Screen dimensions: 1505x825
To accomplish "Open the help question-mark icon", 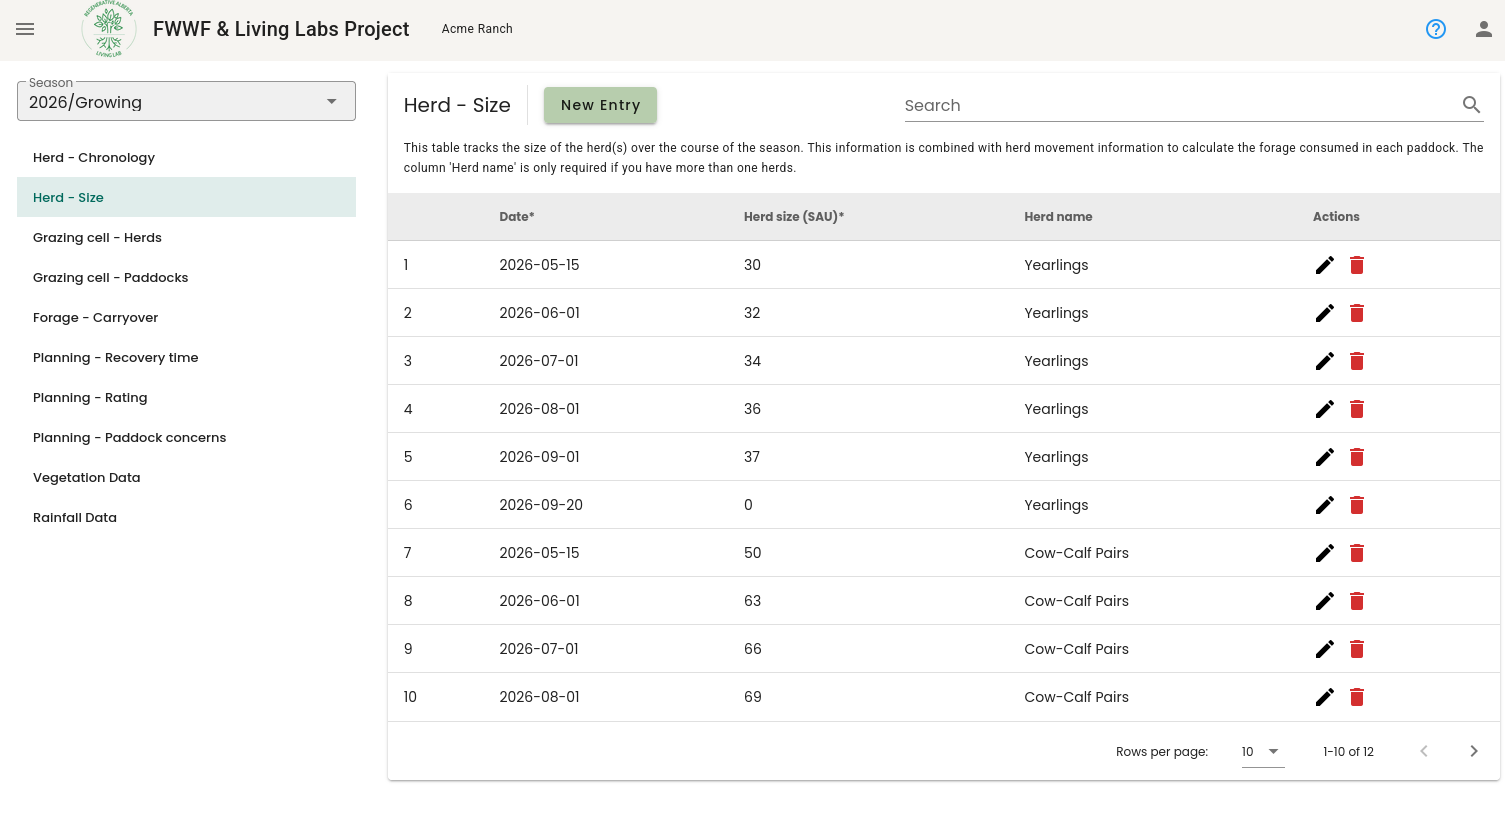I will click(1436, 29).
